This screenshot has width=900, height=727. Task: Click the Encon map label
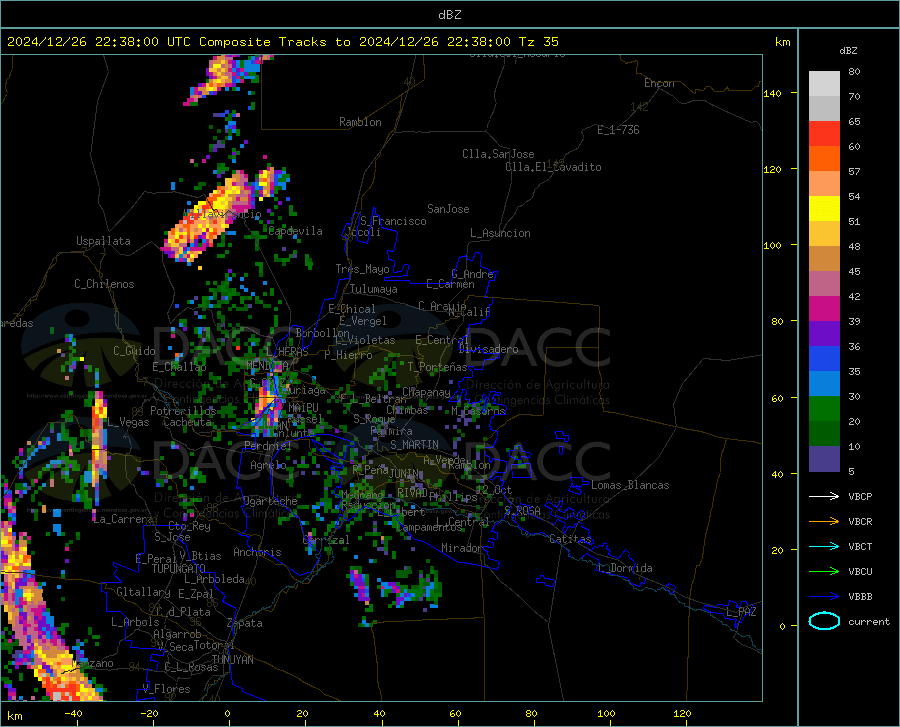point(659,83)
